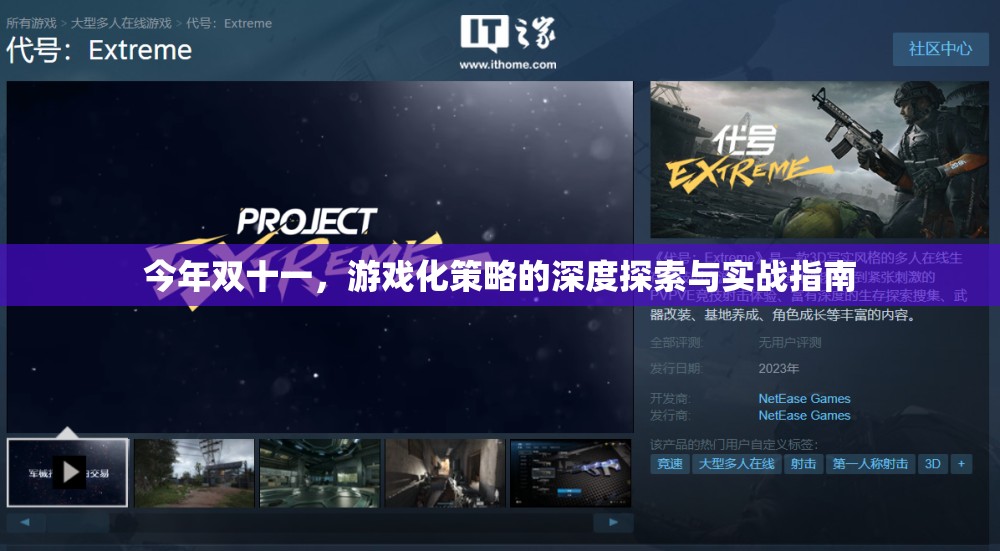
Task: Select the outdoor building screenshot thumbnail
Action: tap(195, 473)
